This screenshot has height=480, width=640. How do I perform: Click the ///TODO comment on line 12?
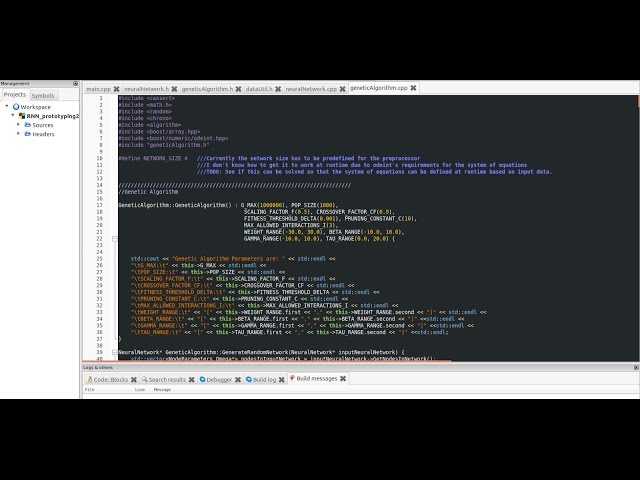point(374,172)
